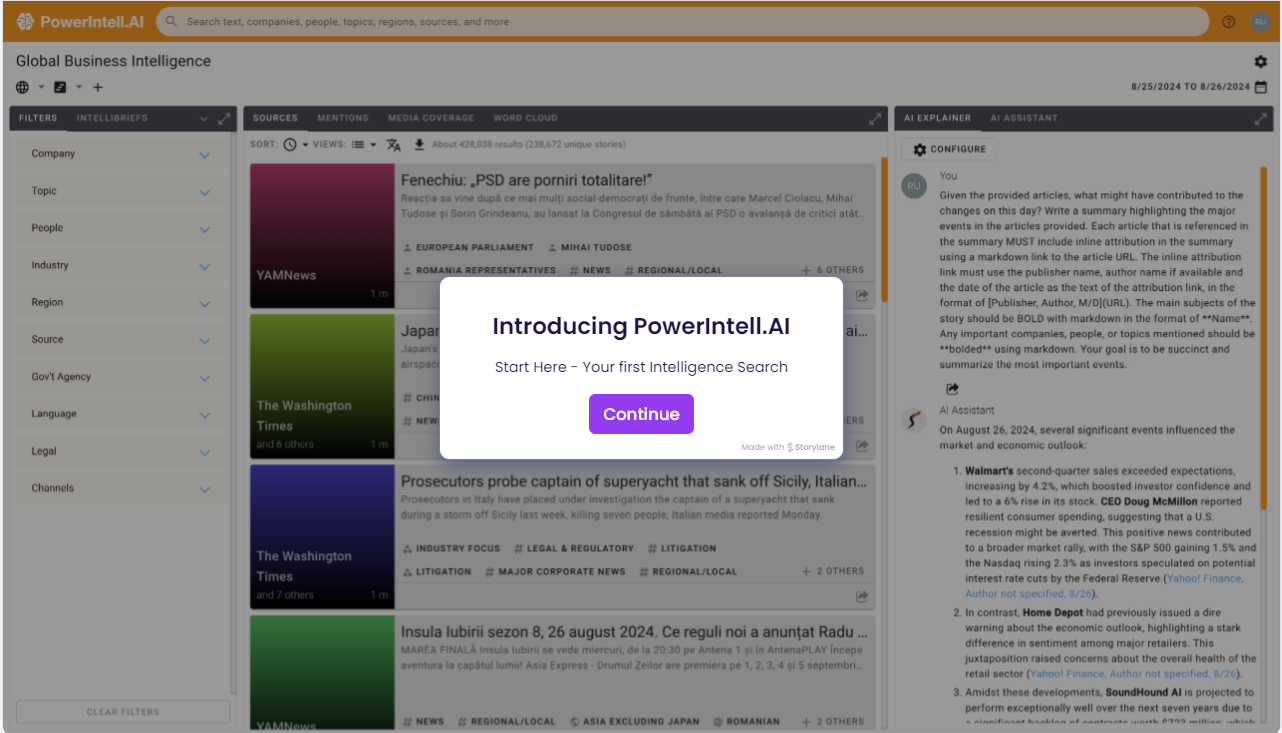Maximize the AI Explainer panel
This screenshot has width=1282, height=733.
click(x=1260, y=119)
